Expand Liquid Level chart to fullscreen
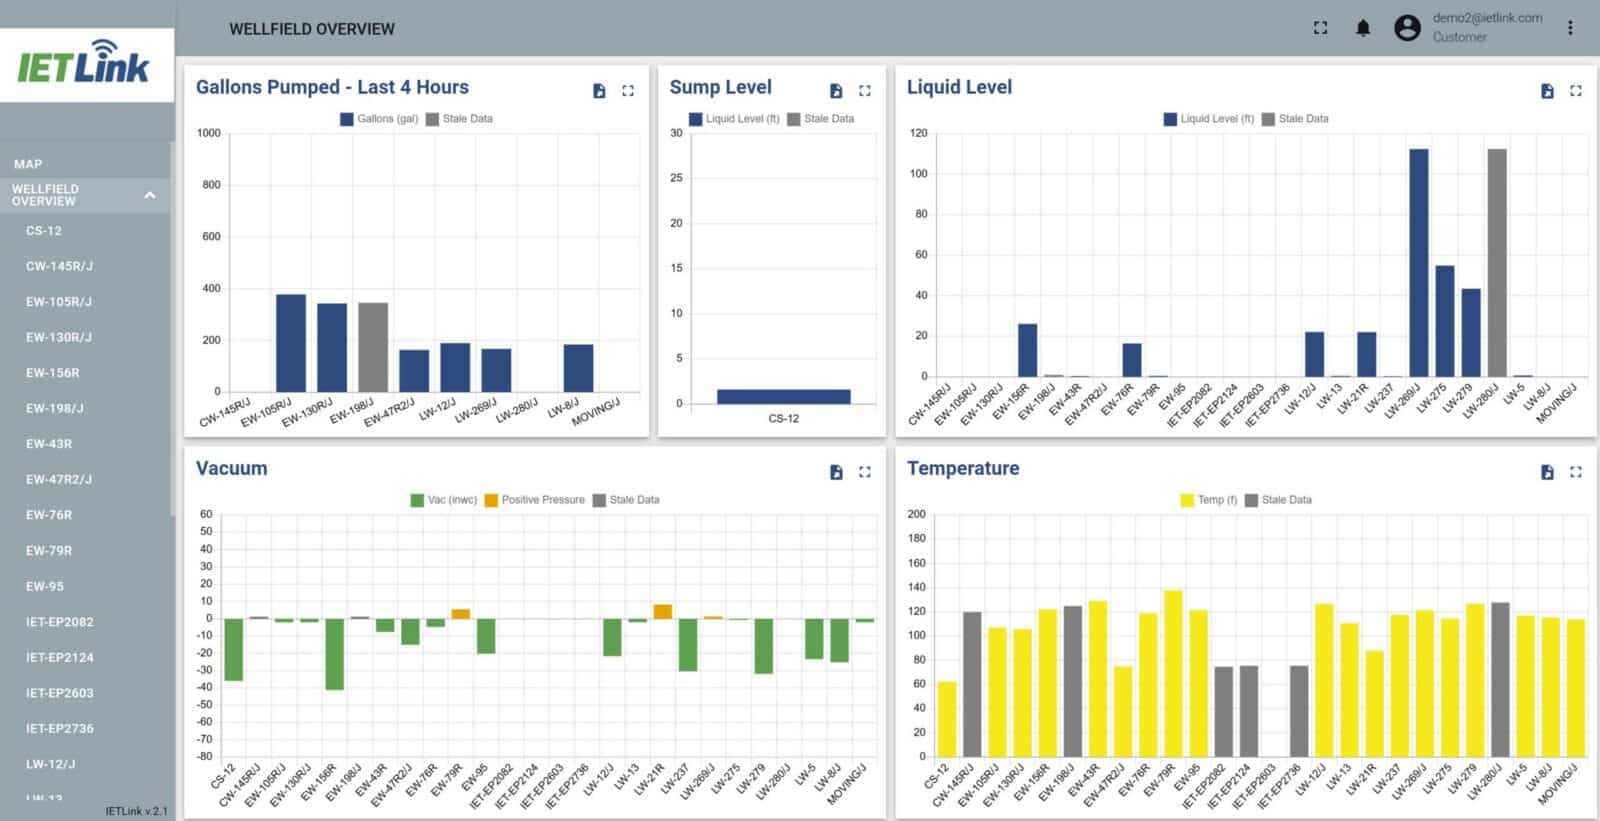Image resolution: width=1600 pixels, height=821 pixels. click(1576, 91)
